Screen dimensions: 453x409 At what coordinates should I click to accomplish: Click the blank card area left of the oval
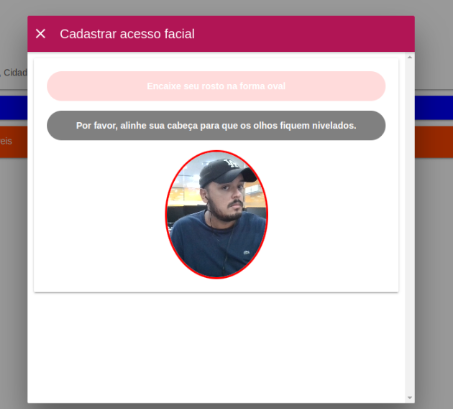point(100,215)
